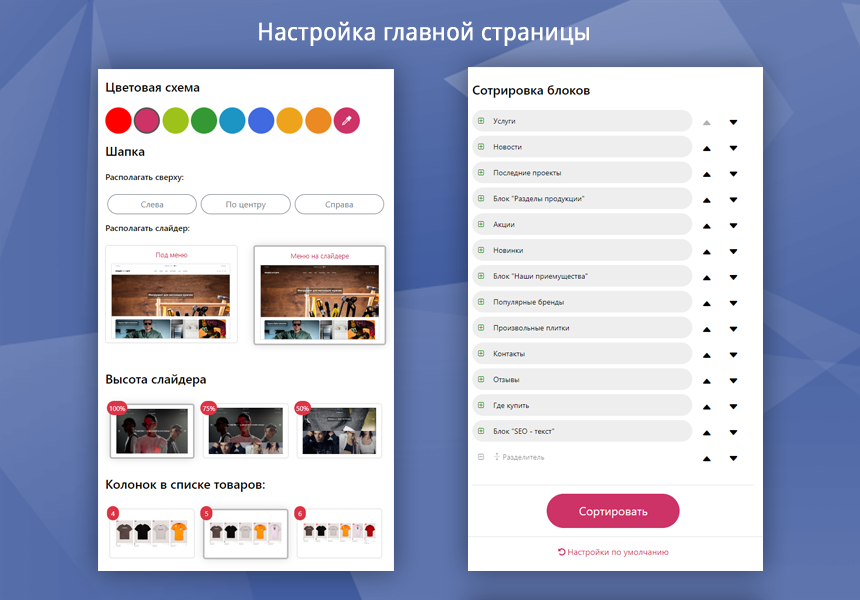
Task: Add the "Отзывы" block via its plus icon
Action: 481,379
